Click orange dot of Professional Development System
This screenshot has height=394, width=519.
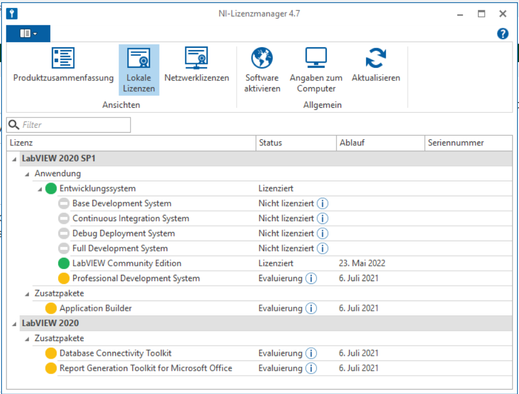click(63, 278)
